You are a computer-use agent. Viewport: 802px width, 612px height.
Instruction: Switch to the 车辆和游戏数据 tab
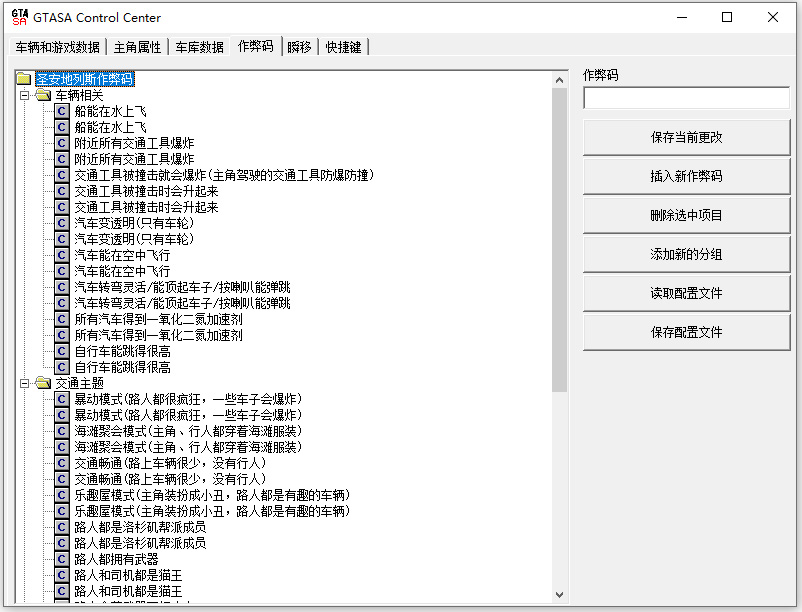57,47
